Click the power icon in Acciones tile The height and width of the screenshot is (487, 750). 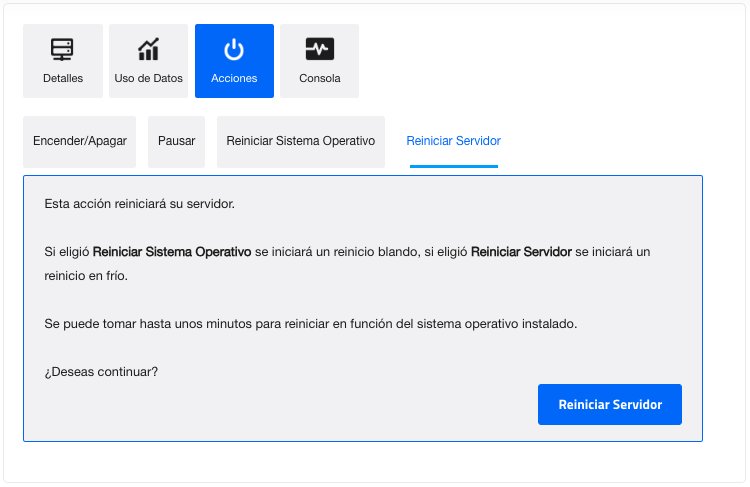234,49
